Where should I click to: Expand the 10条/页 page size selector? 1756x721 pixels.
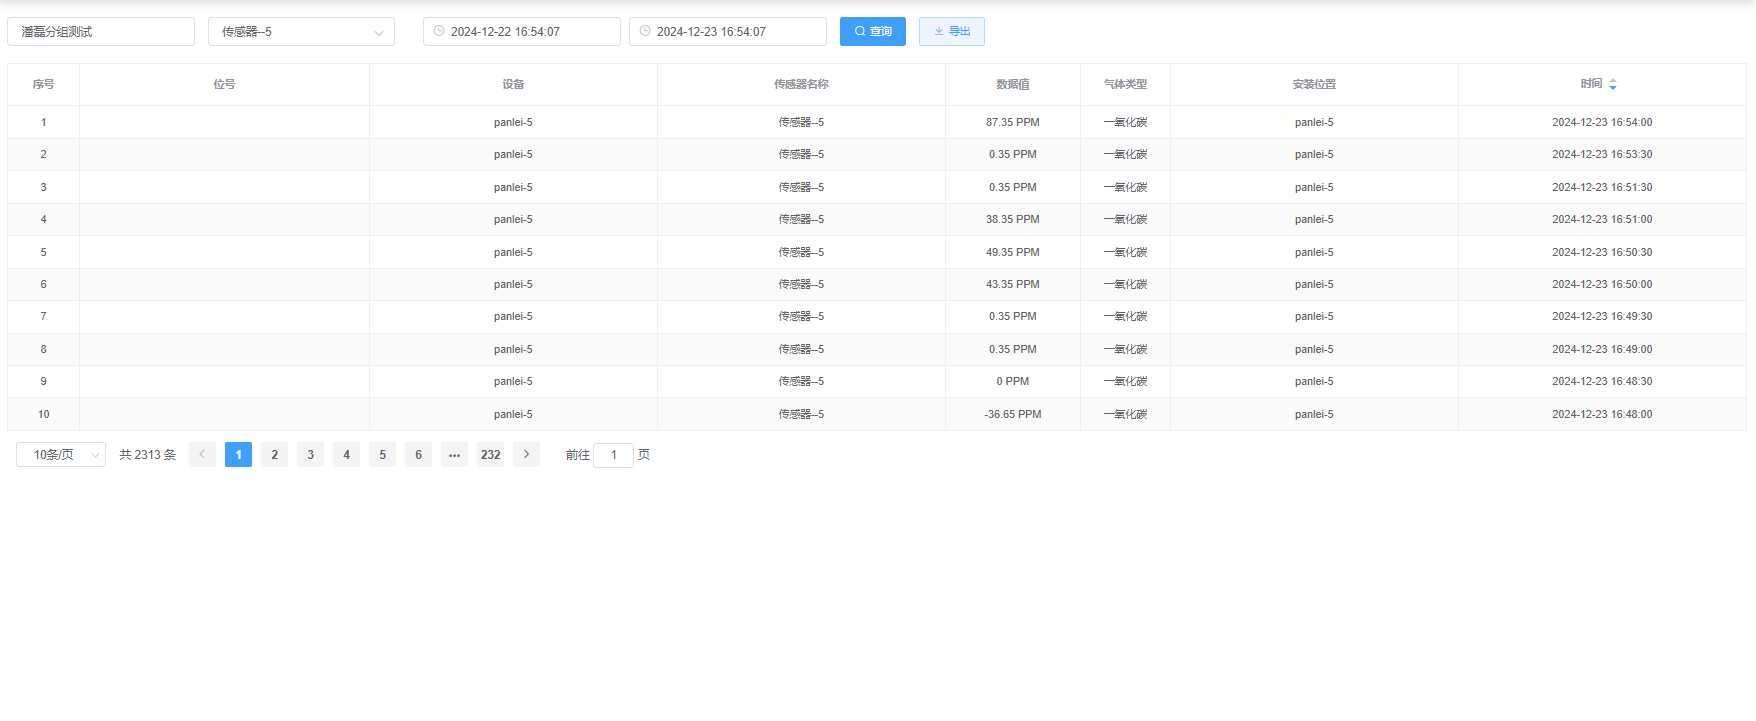61,455
